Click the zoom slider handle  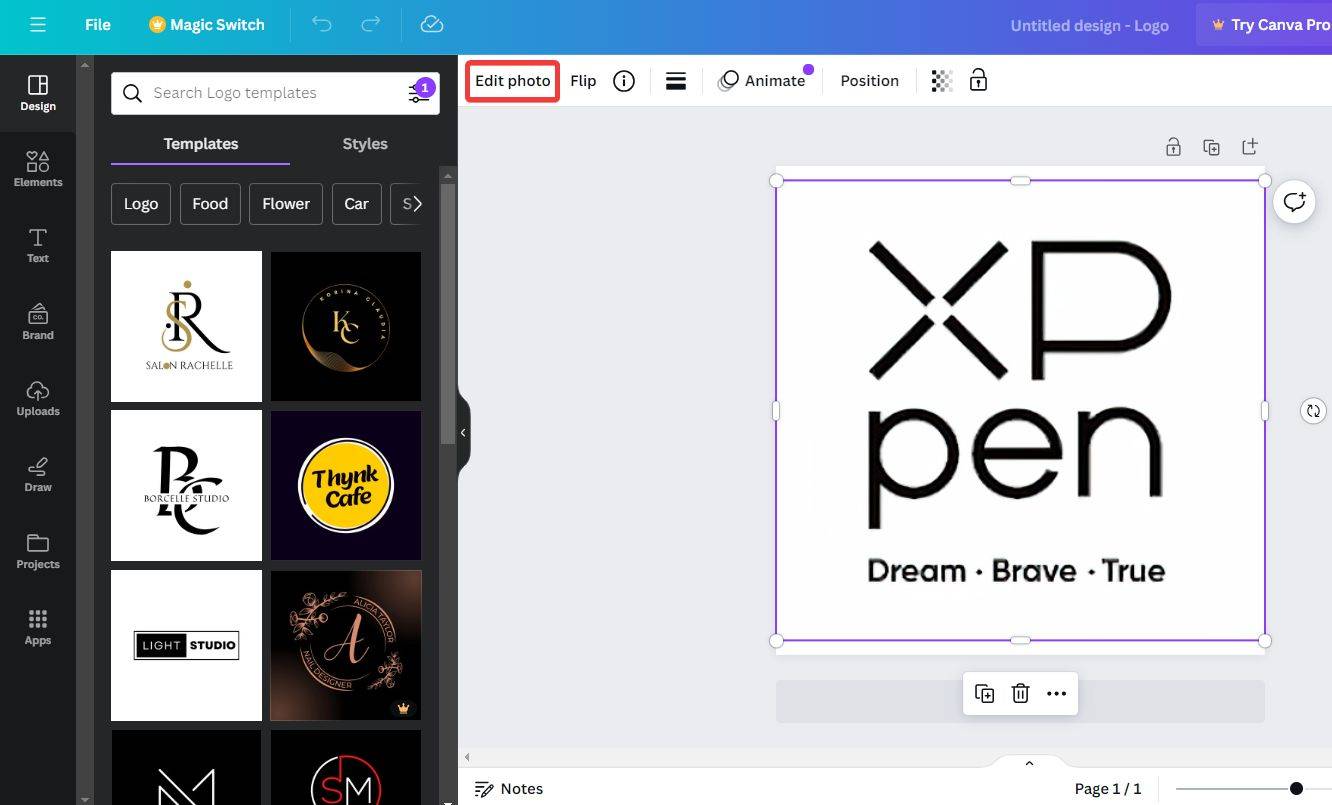point(1296,789)
